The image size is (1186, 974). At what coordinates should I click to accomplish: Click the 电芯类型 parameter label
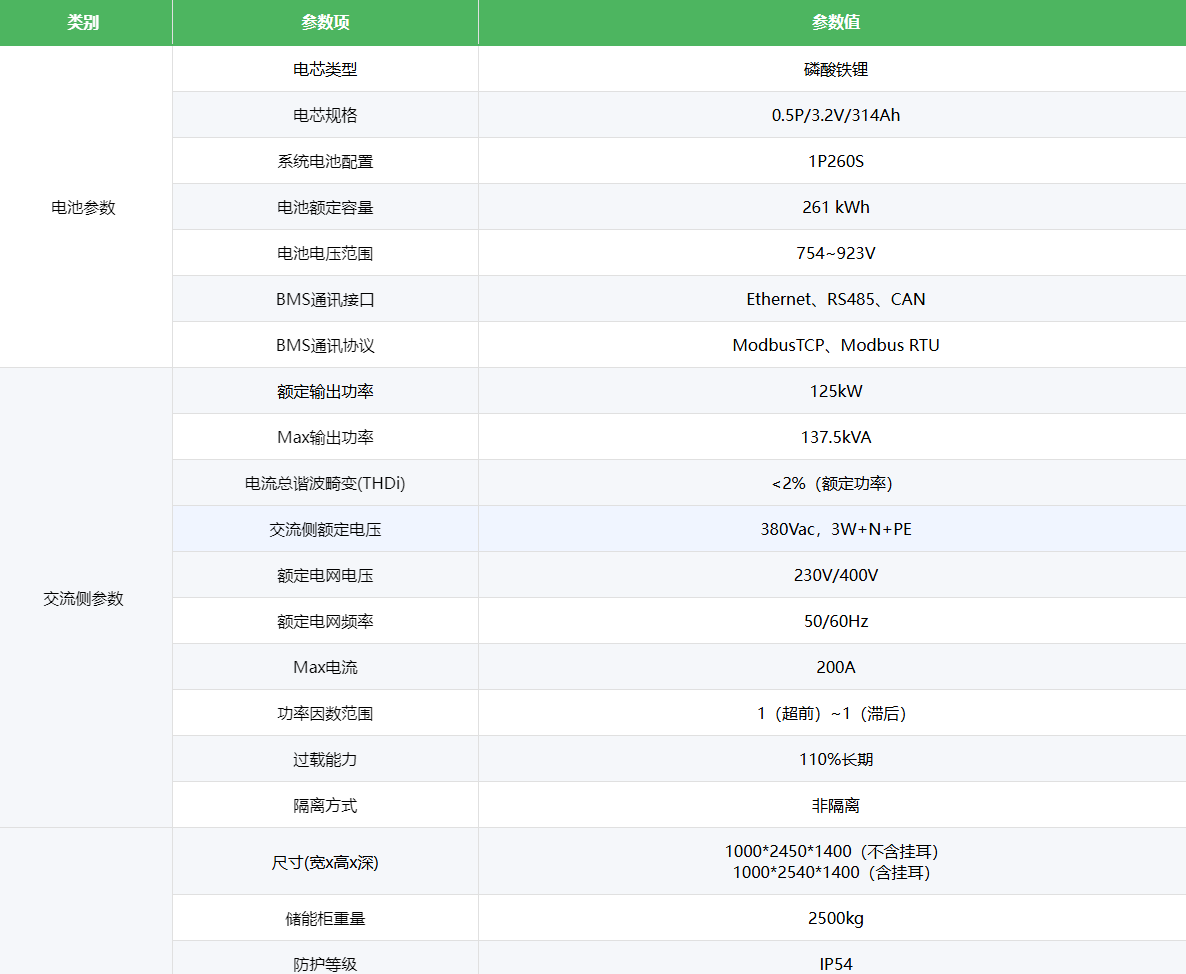point(325,70)
